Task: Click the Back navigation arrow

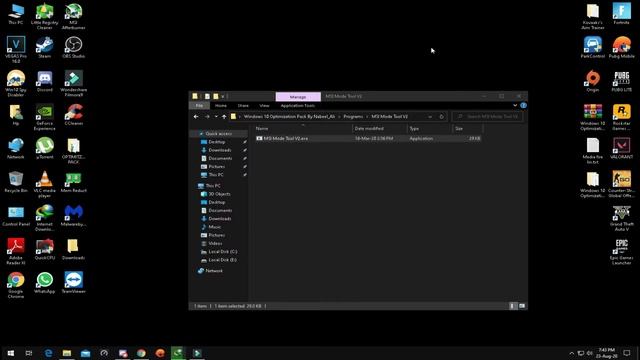Action: (x=196, y=117)
